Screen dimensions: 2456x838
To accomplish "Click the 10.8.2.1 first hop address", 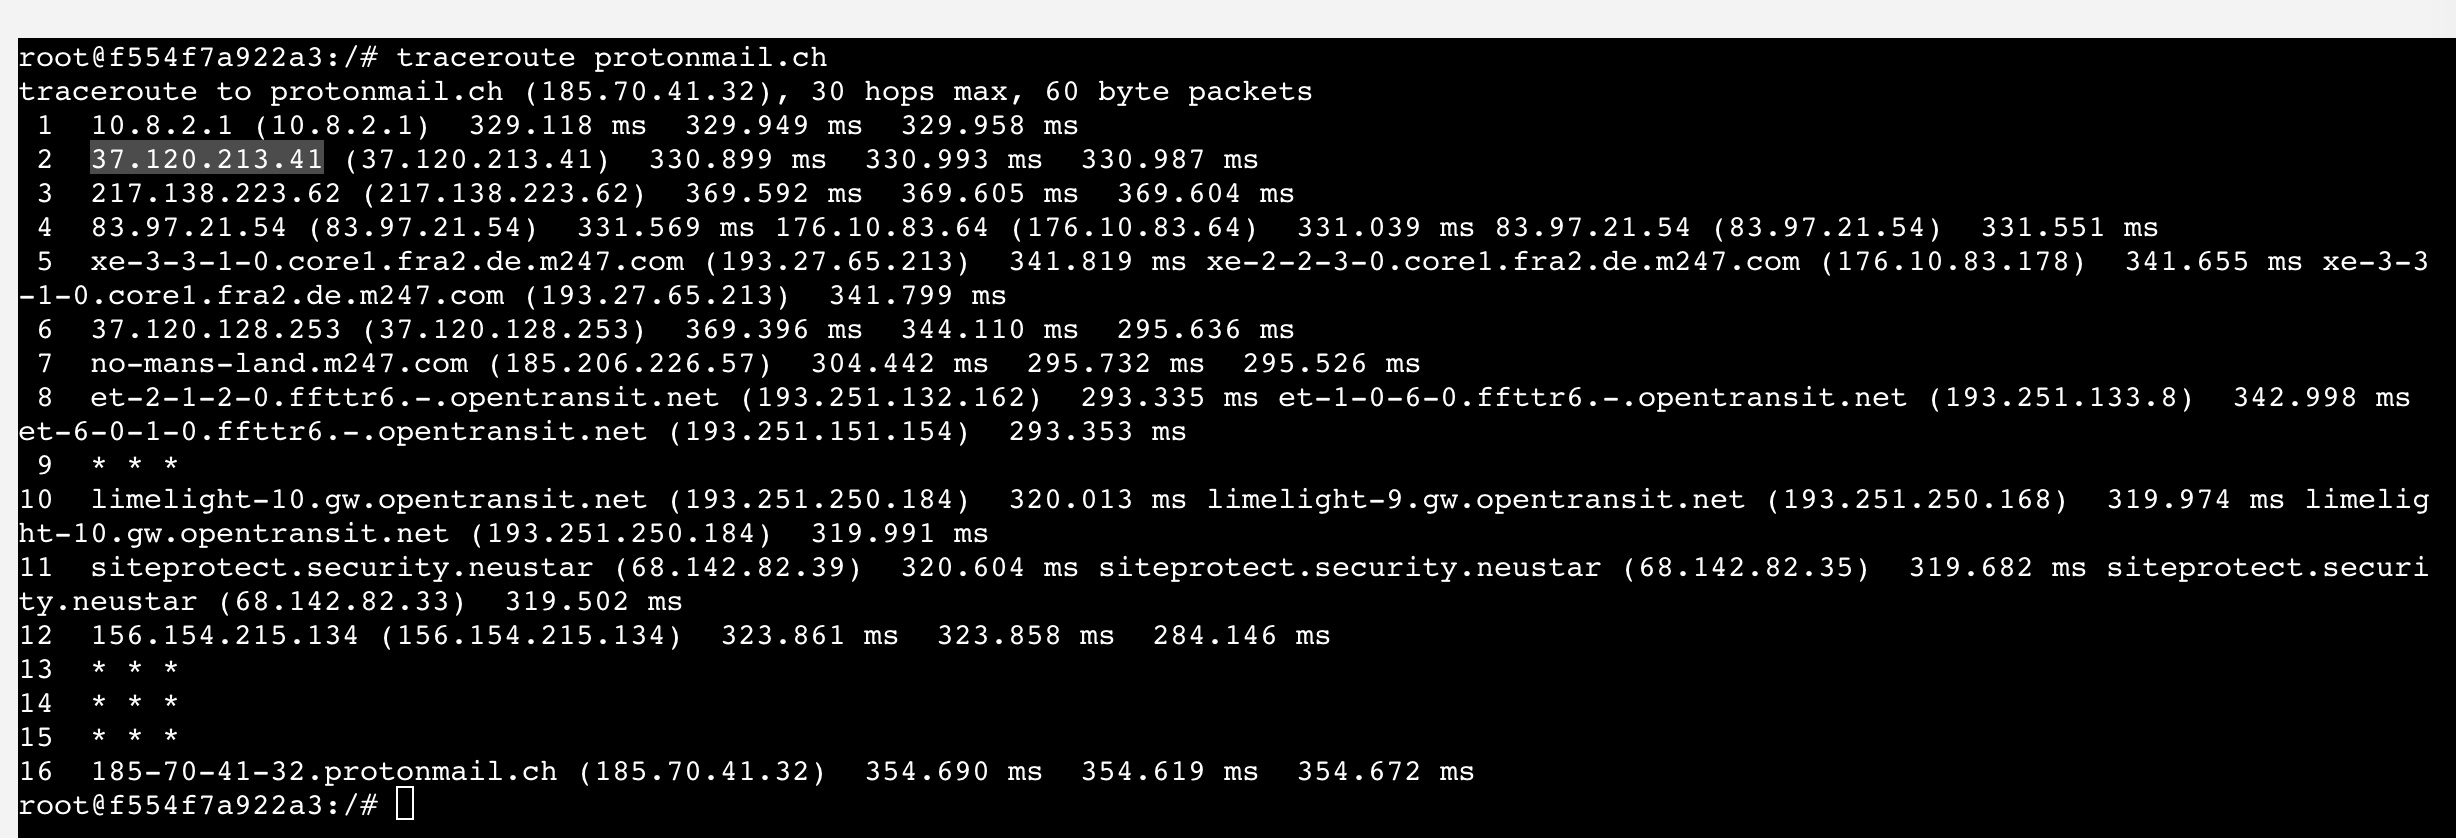I will click(162, 125).
